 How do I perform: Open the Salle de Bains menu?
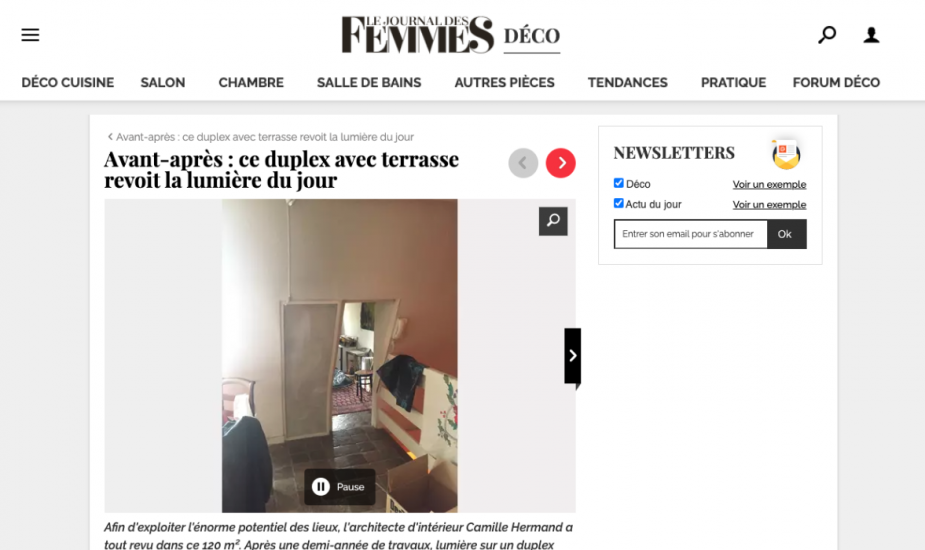[x=369, y=83]
